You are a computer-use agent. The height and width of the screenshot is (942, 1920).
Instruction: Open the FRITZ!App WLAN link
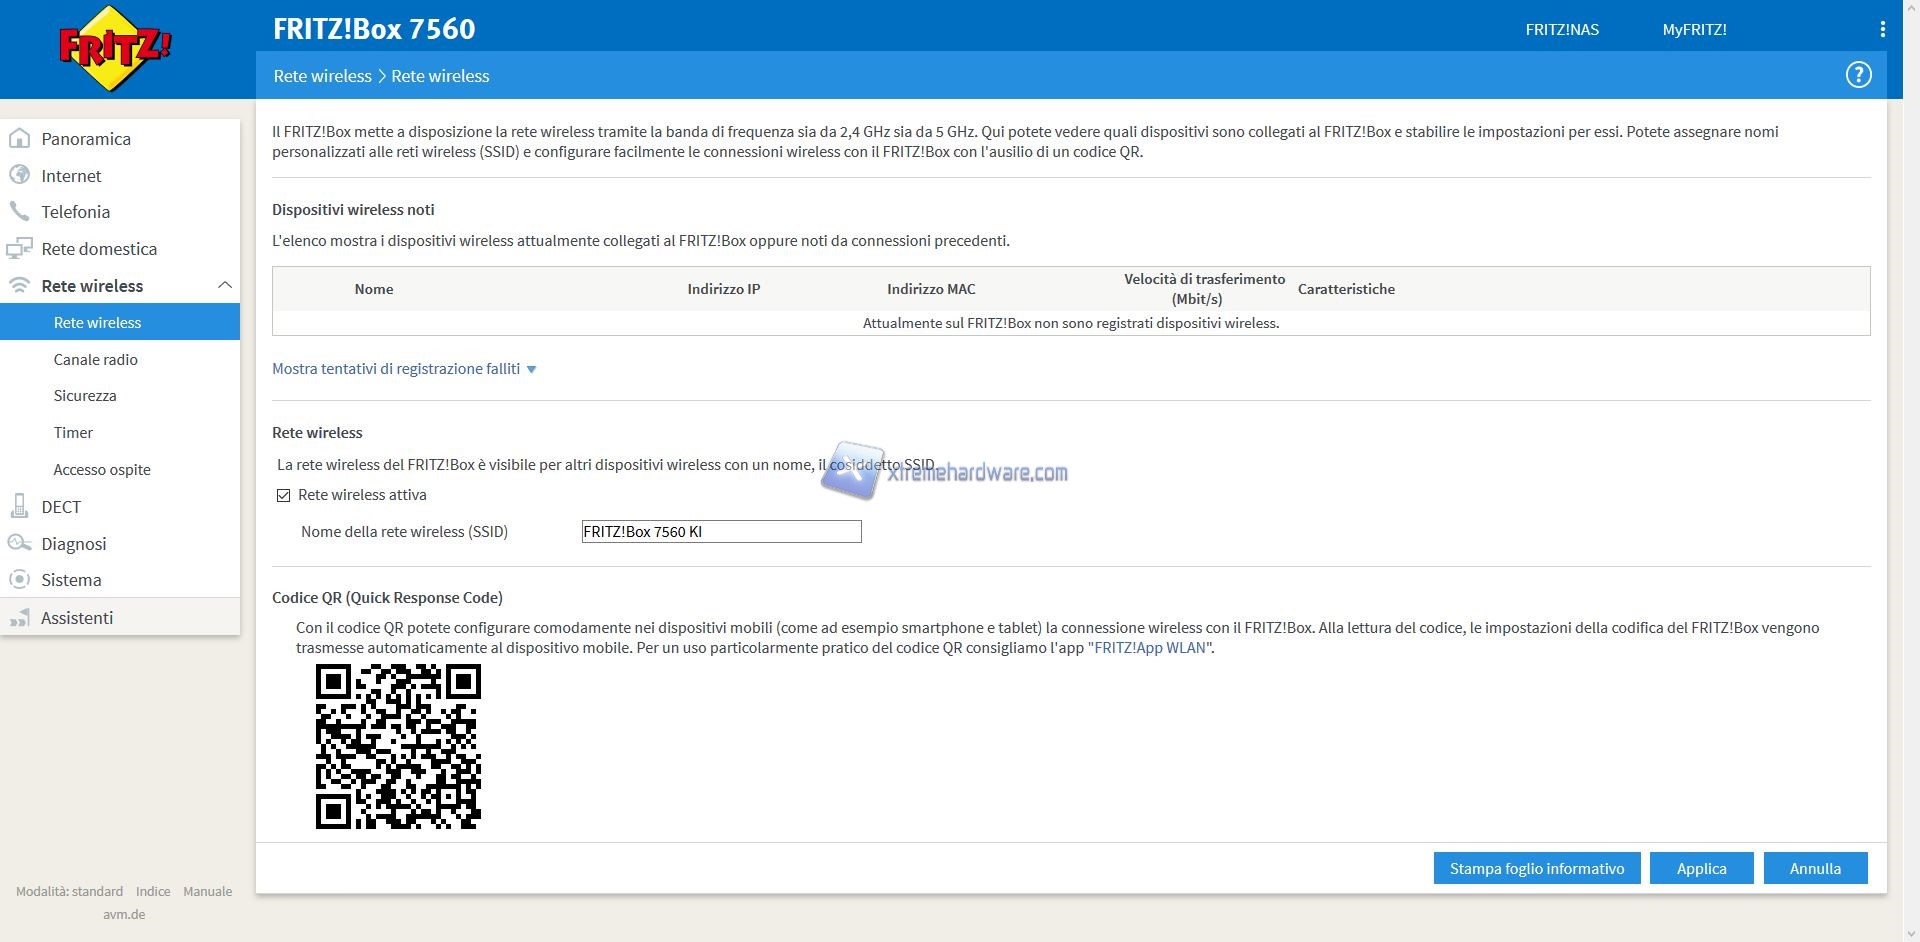[x=1149, y=648]
